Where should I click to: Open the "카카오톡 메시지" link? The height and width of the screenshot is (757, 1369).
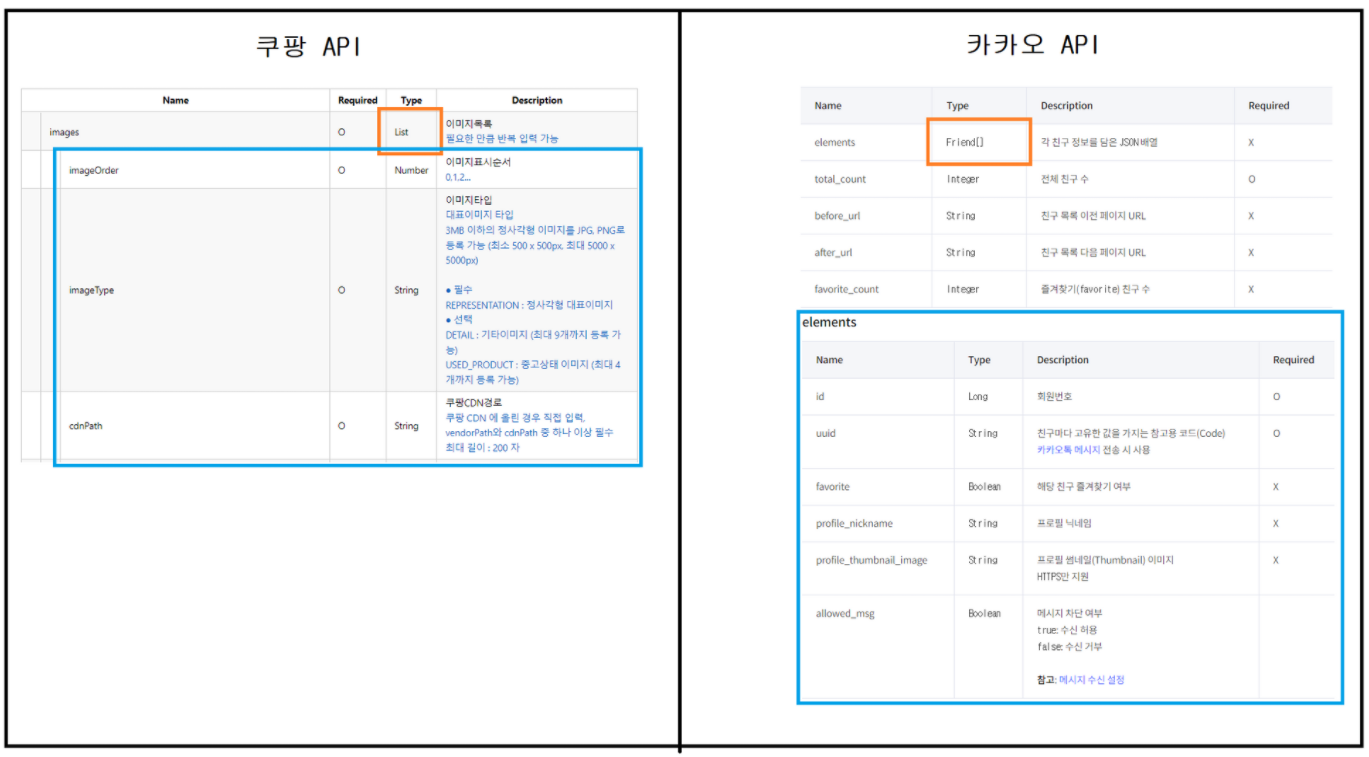click(x=1068, y=450)
